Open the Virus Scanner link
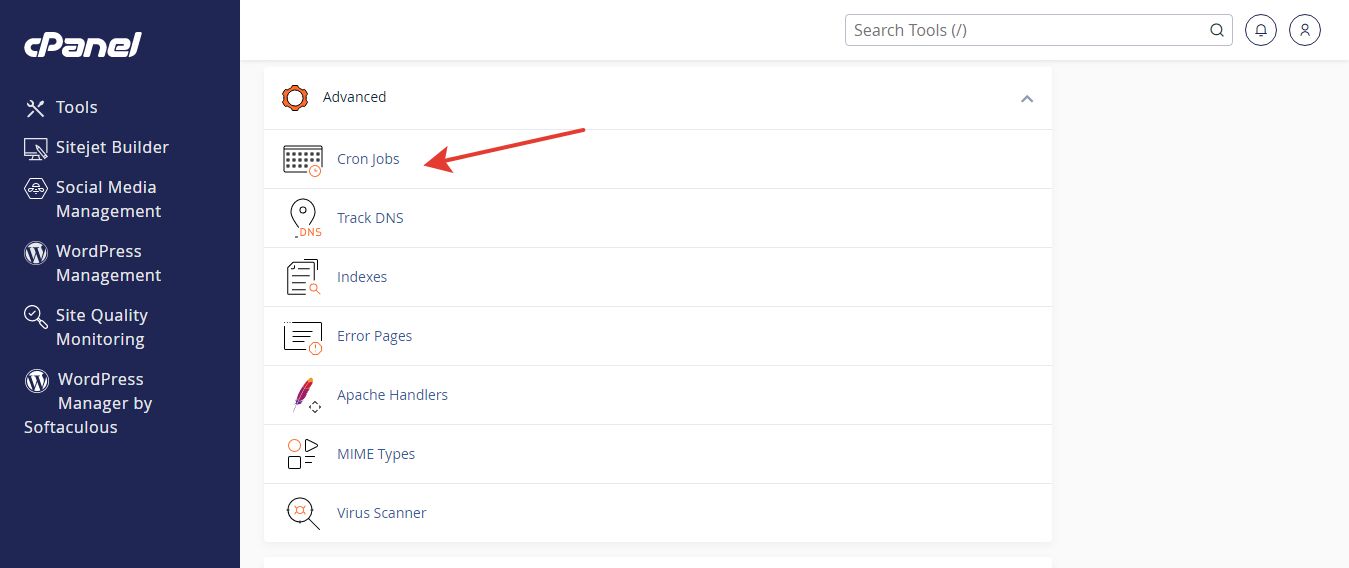This screenshot has height=568, width=1349. tap(382, 513)
